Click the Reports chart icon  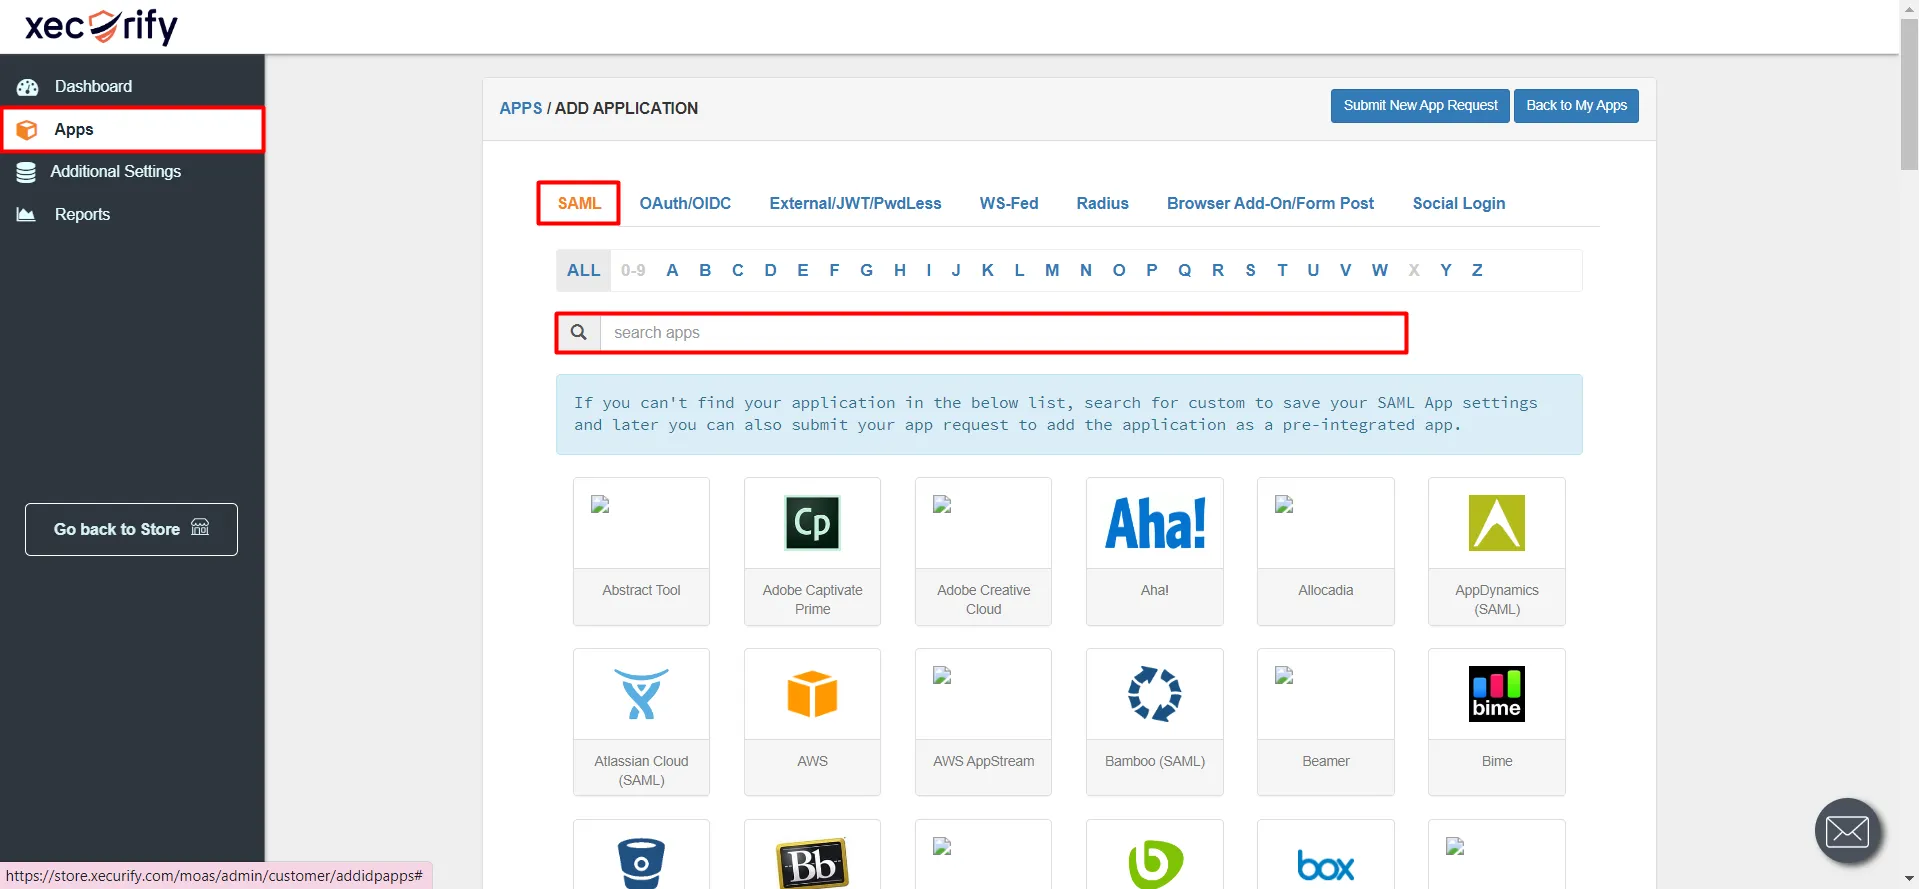tap(26, 214)
